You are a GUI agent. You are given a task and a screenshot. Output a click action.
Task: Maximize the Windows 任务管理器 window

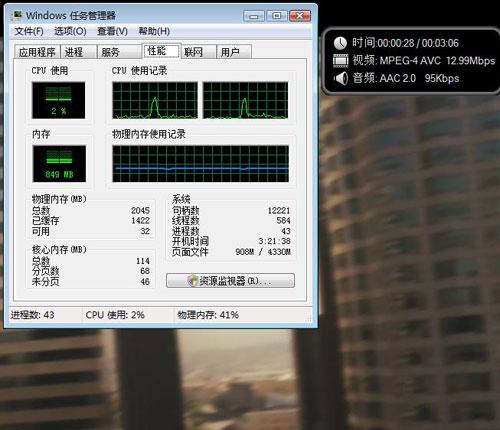pyautogui.click(x=276, y=16)
